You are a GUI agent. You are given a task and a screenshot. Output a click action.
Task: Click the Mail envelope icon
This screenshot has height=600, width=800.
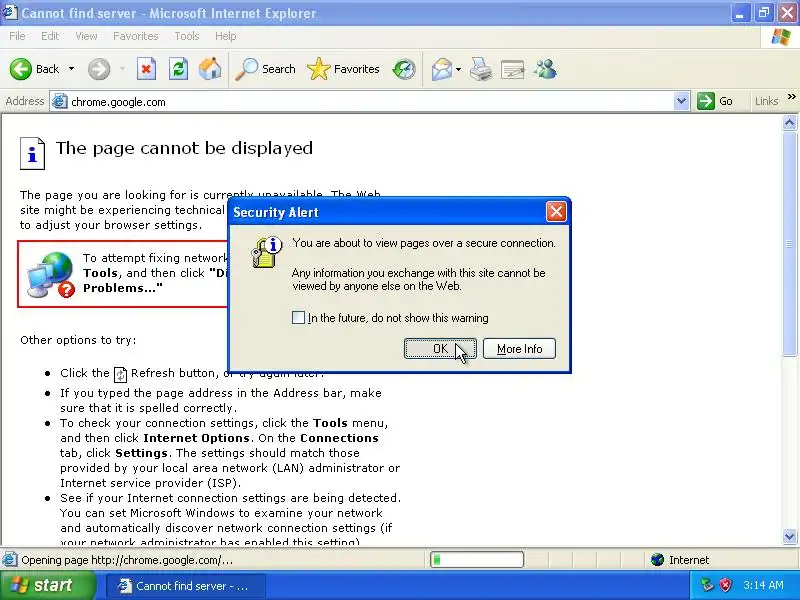pyautogui.click(x=441, y=69)
